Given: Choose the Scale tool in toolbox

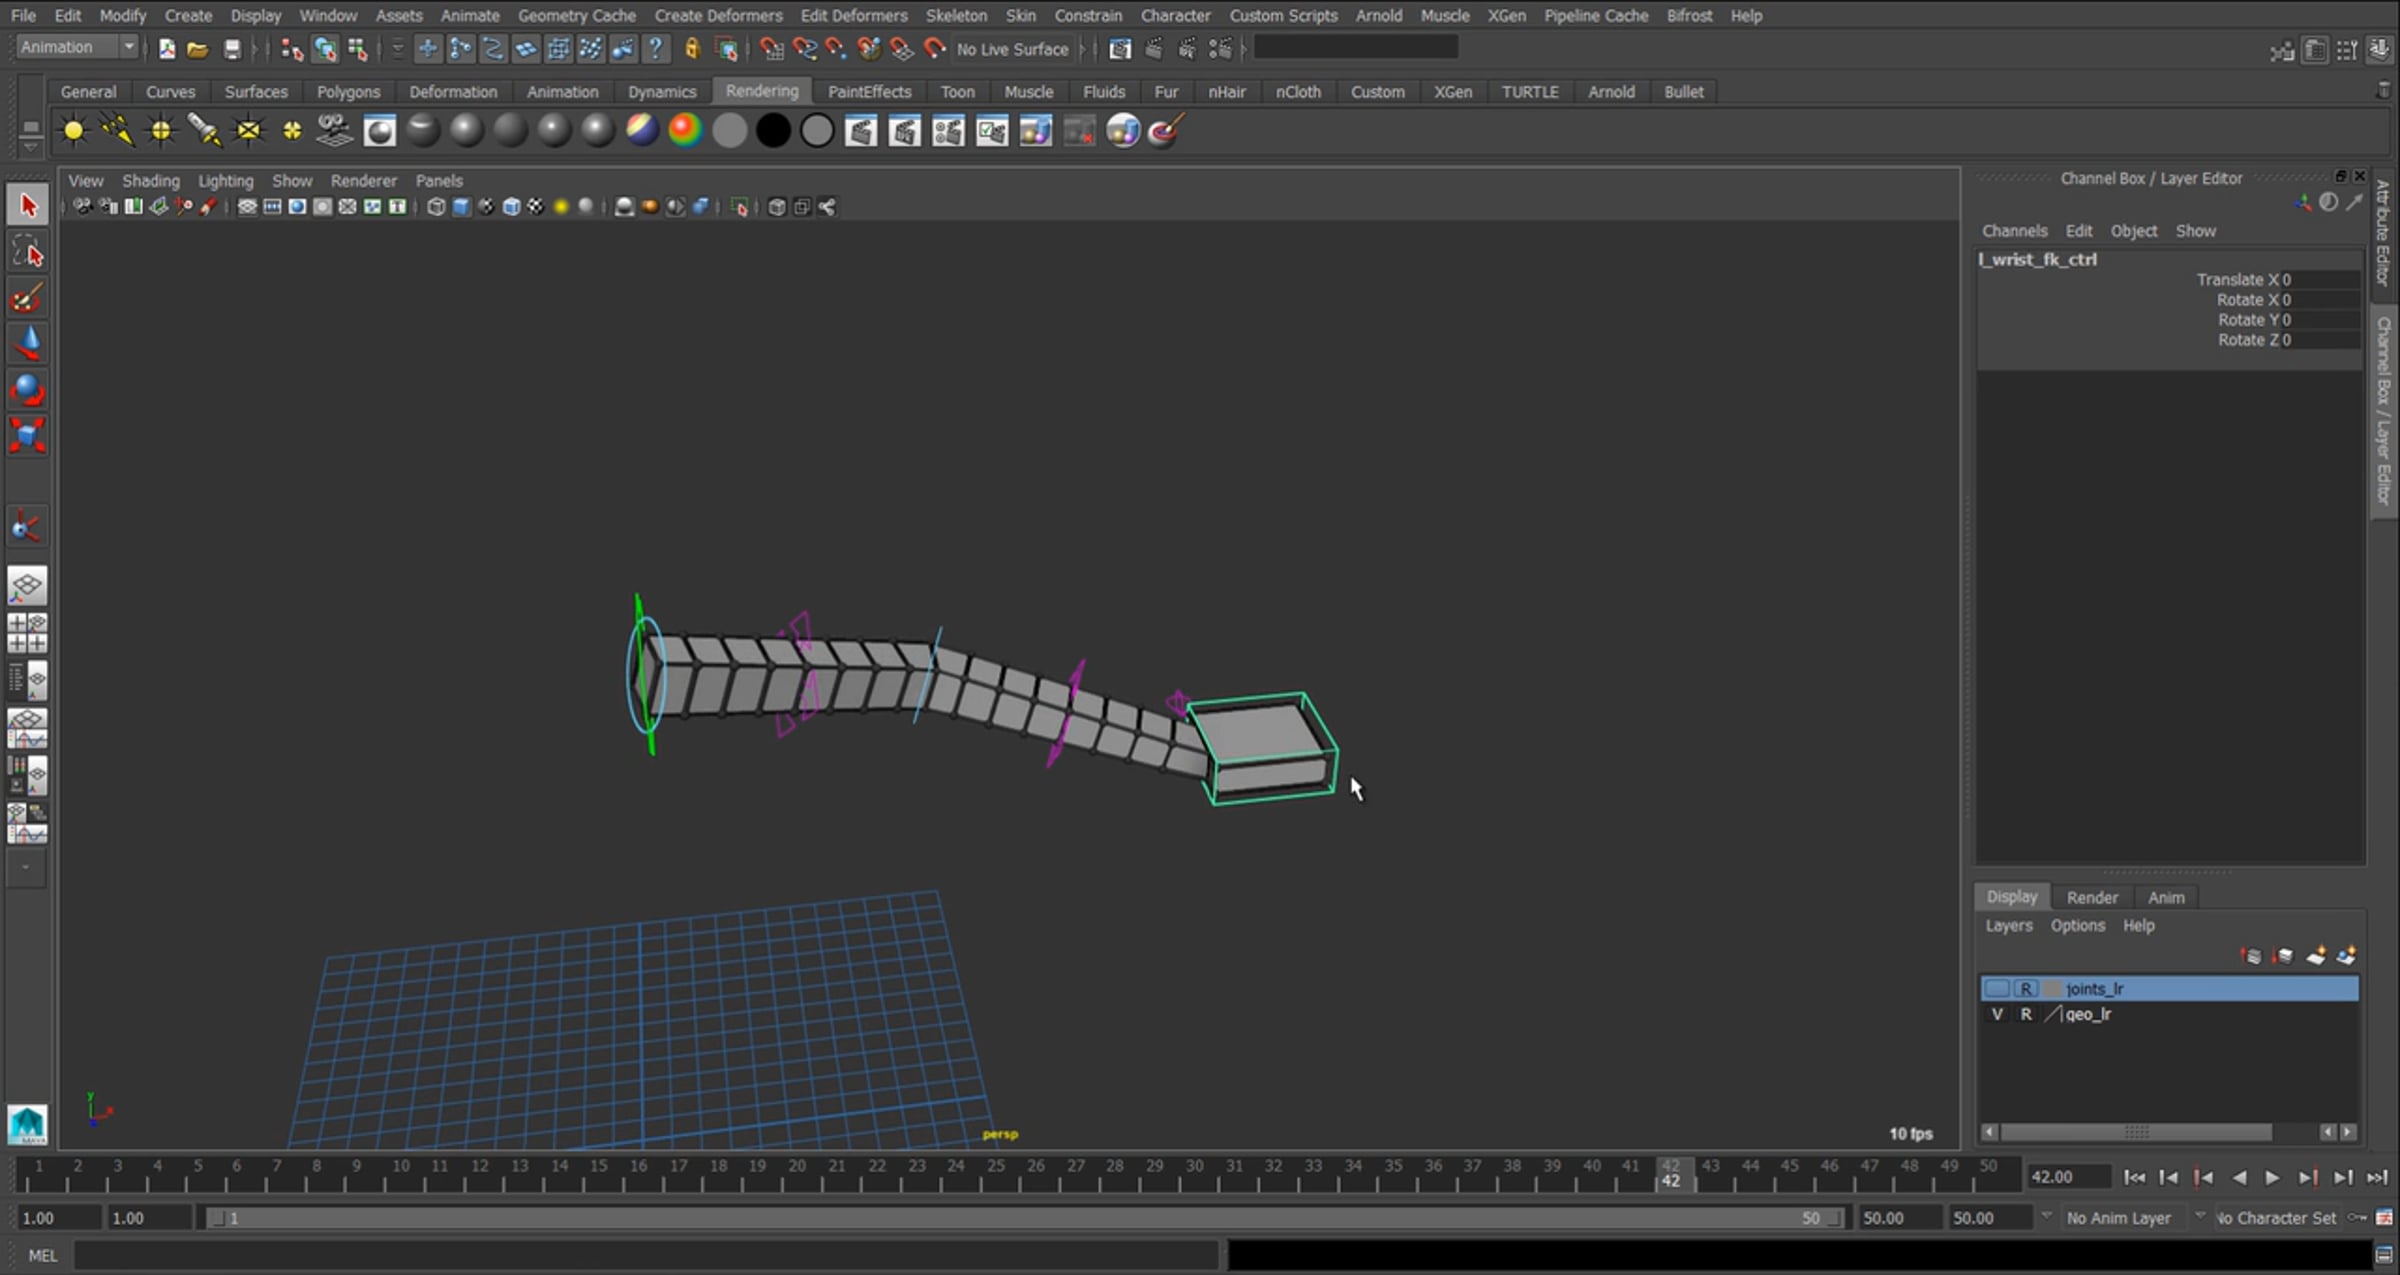Looking at the screenshot, I should tap(27, 435).
